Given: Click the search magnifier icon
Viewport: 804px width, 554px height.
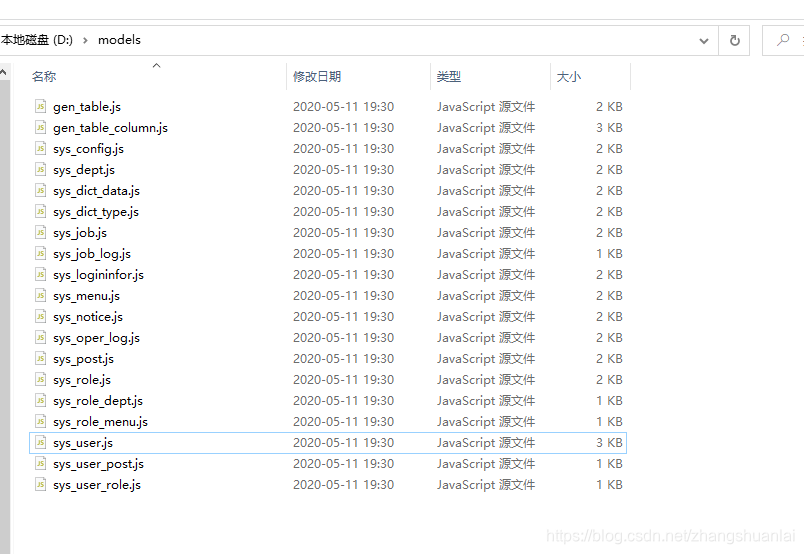Looking at the screenshot, I should 782,39.
